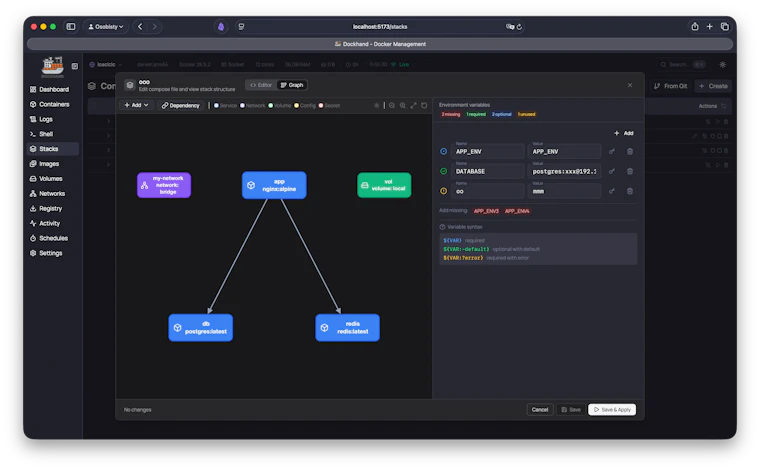
Task: Open the browser share menu
Action: click(x=695, y=27)
